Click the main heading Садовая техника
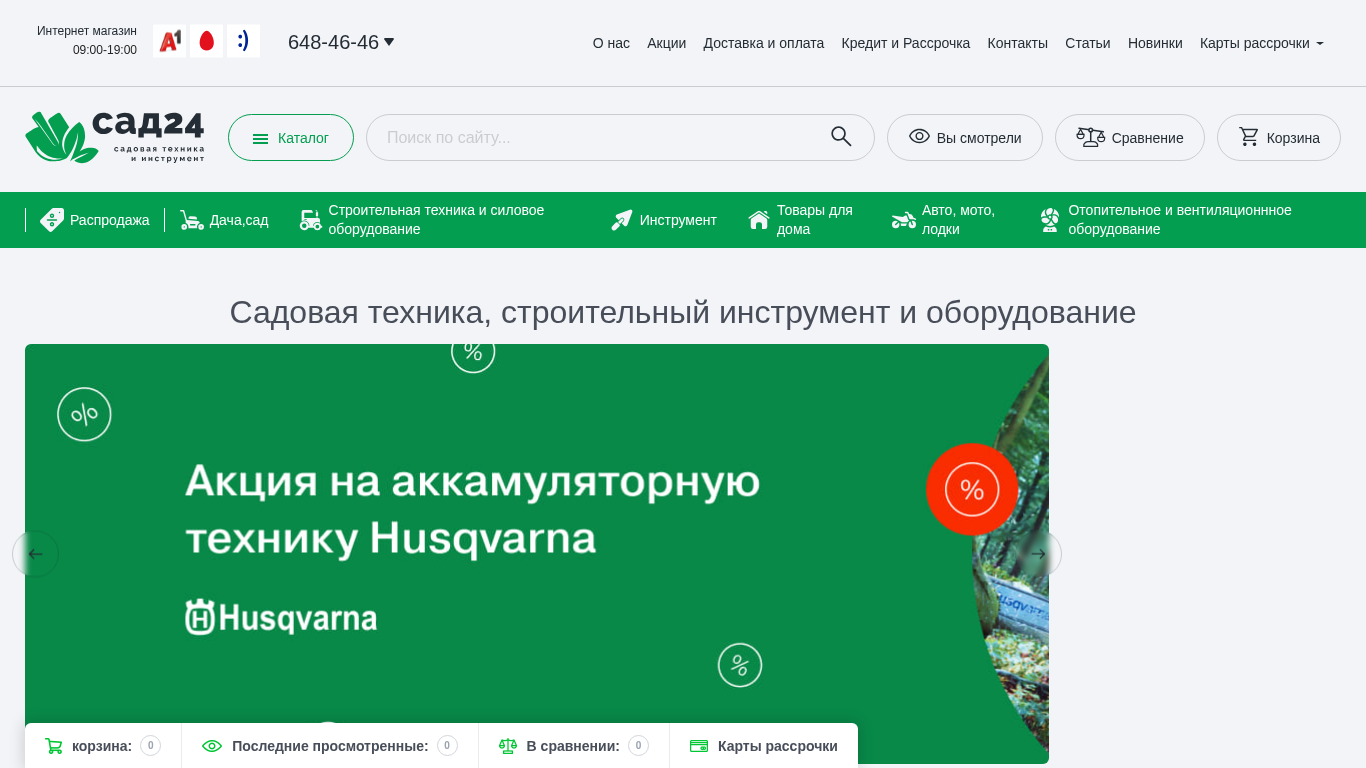The image size is (1366, 768). point(683,312)
